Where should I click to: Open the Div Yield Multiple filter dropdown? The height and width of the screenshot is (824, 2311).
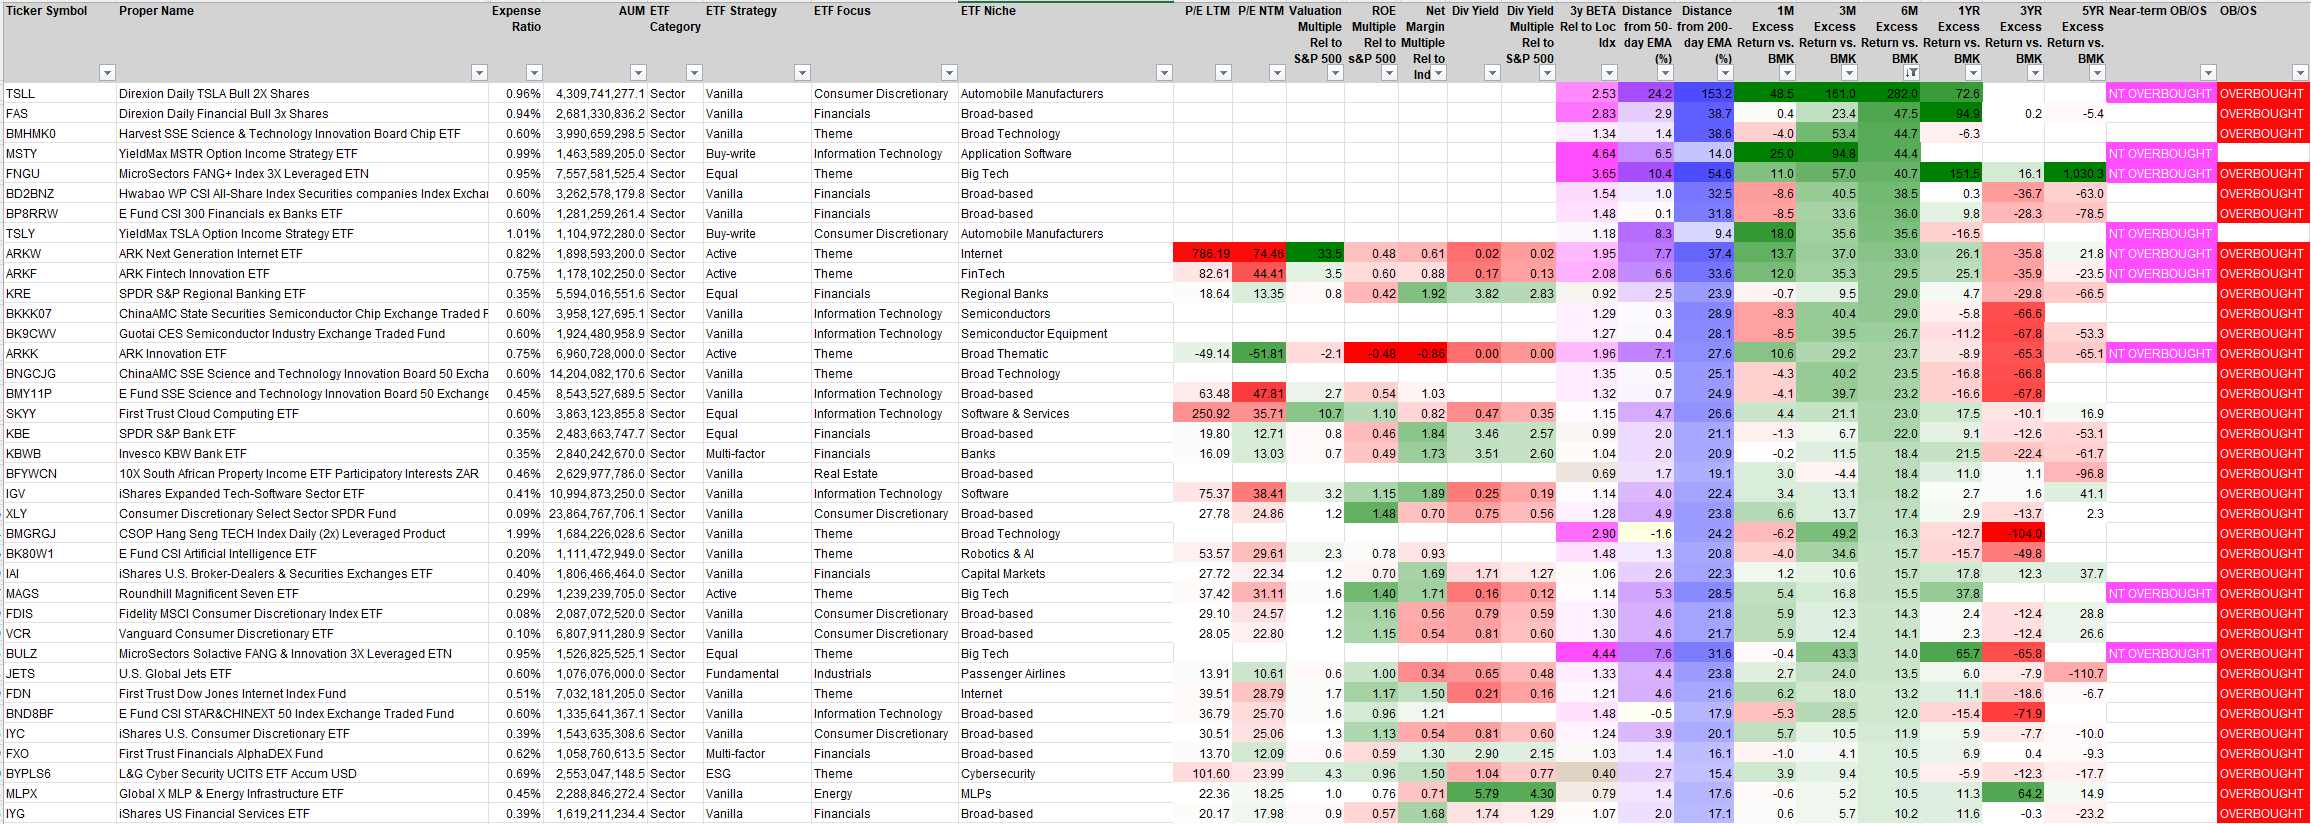[x=1547, y=73]
